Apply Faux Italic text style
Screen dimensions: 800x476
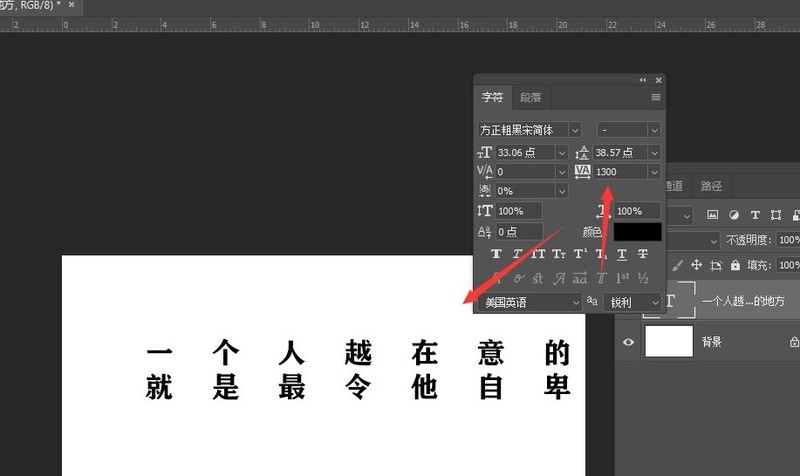[519, 255]
